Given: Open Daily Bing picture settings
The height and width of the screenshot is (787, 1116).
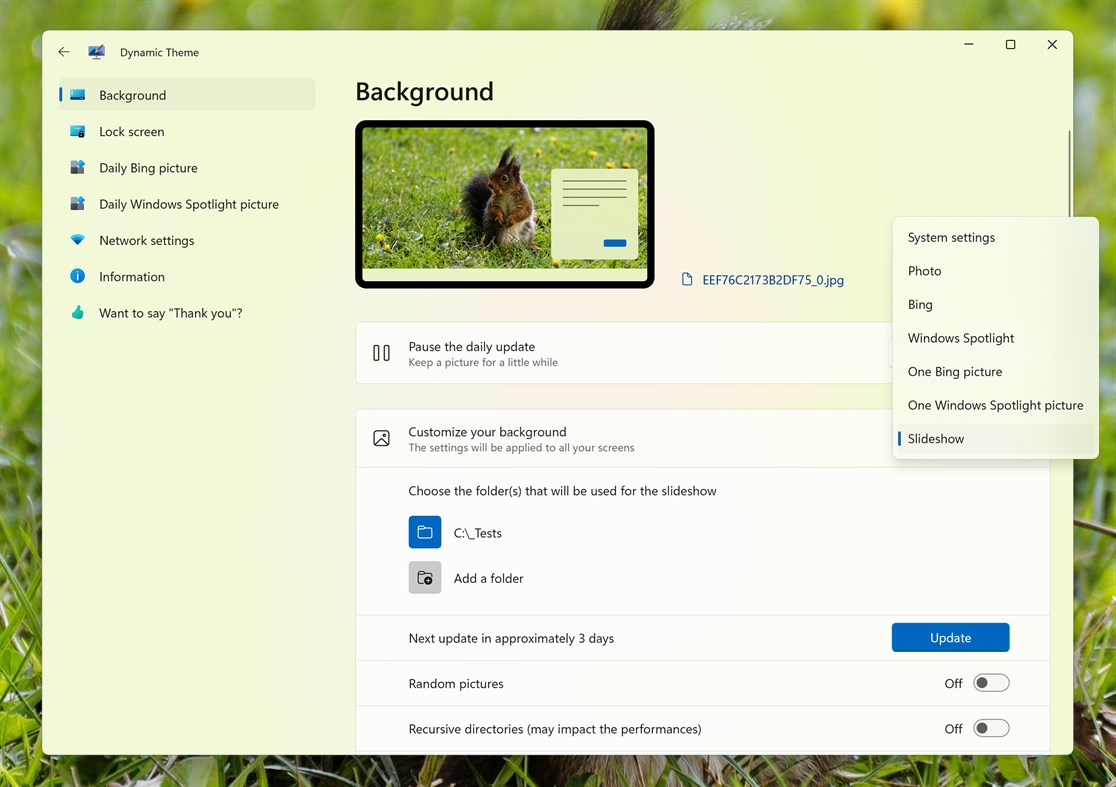Looking at the screenshot, I should point(78,167).
